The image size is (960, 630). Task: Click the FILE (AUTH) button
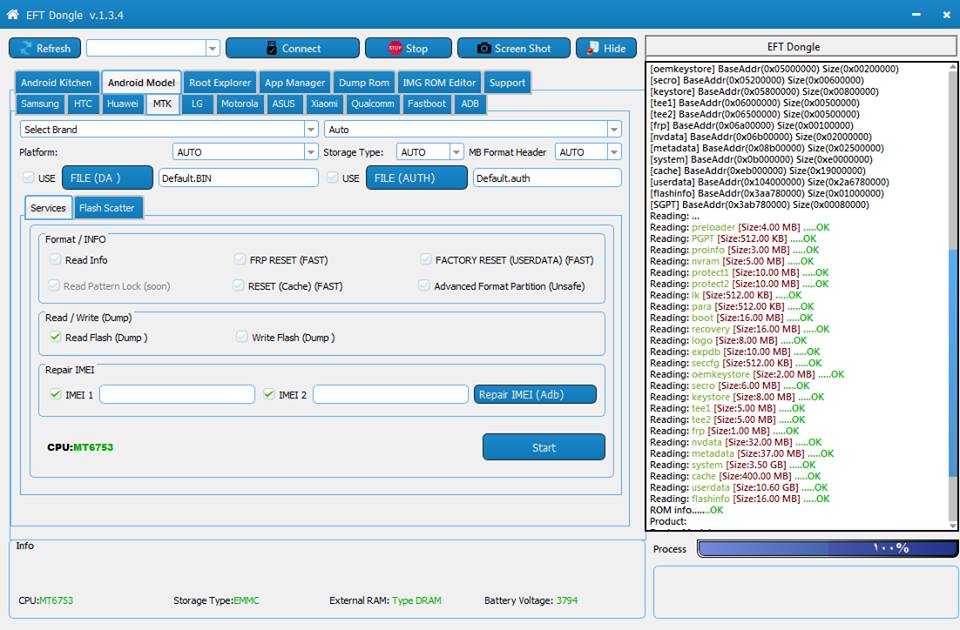pyautogui.click(x=416, y=178)
